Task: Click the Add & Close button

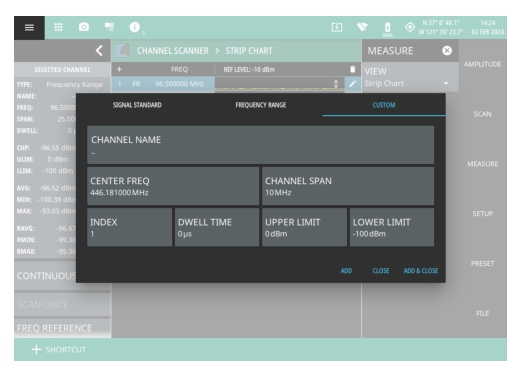Action: [421, 271]
